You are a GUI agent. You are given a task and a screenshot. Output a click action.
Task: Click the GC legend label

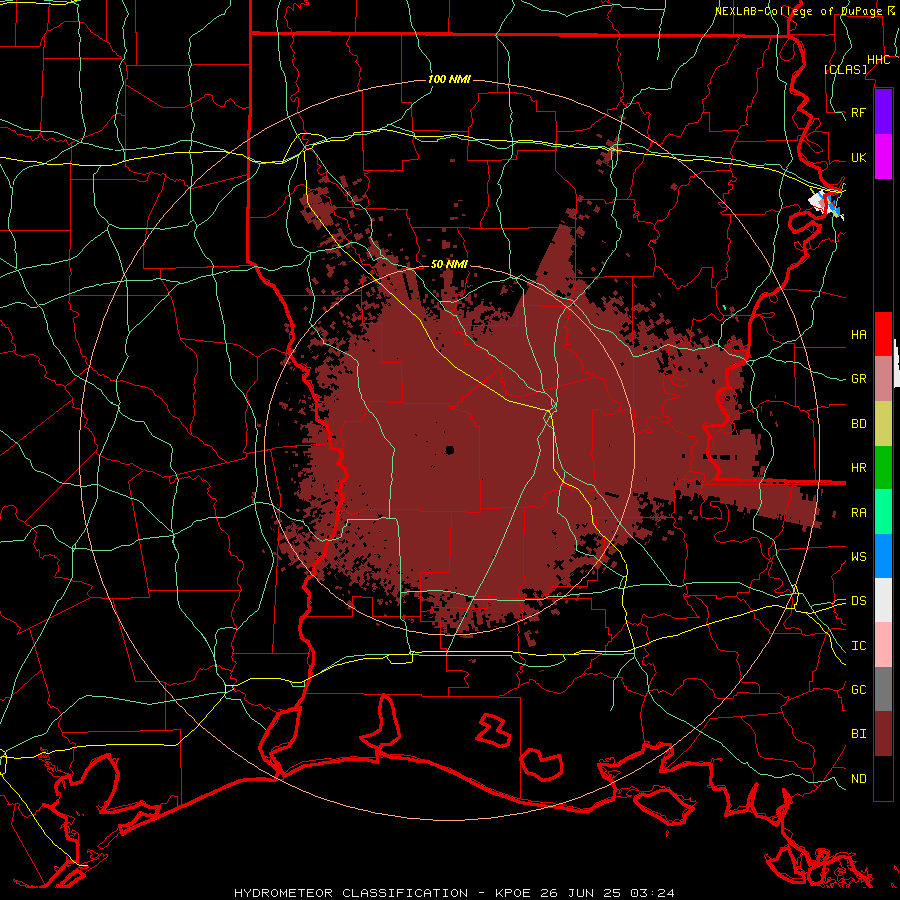click(x=858, y=690)
